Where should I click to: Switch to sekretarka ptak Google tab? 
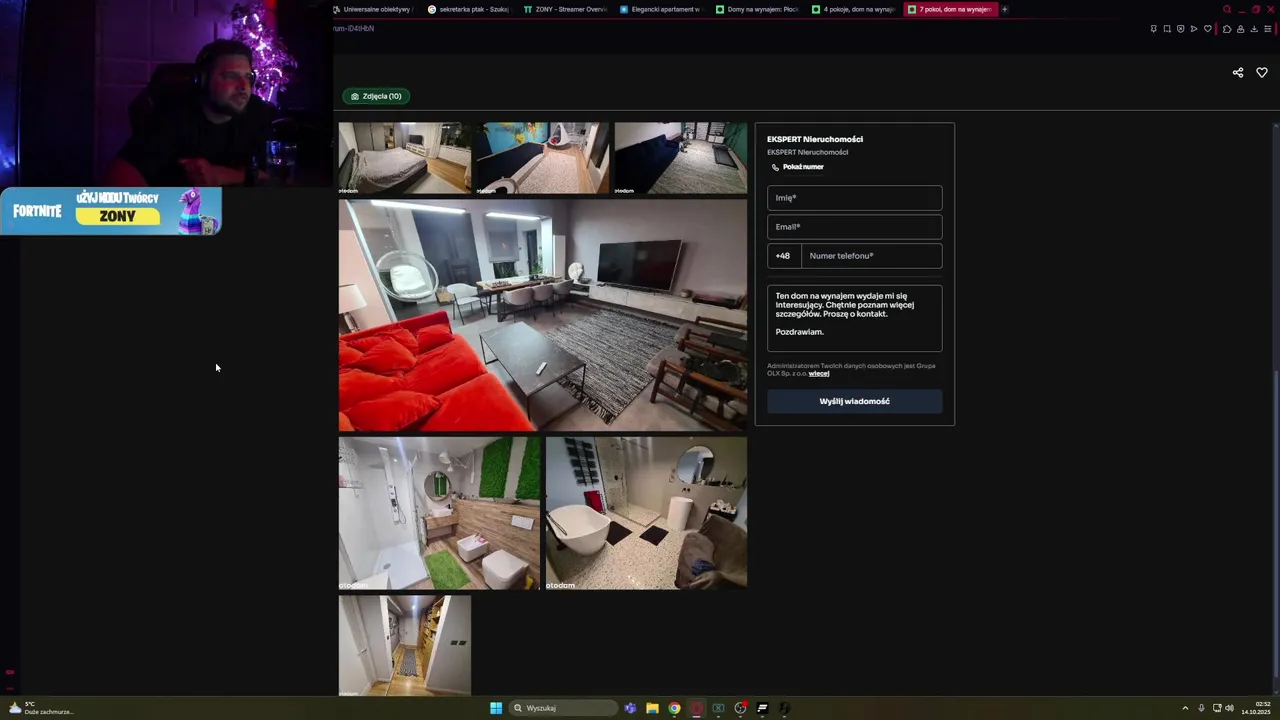point(468,9)
